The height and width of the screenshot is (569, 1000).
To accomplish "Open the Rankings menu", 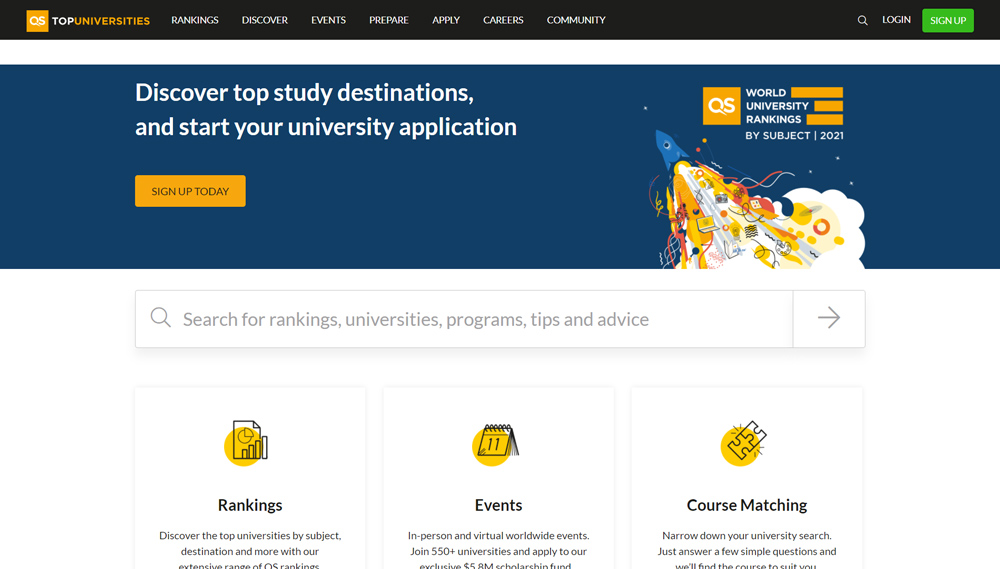I will pyautogui.click(x=195, y=20).
